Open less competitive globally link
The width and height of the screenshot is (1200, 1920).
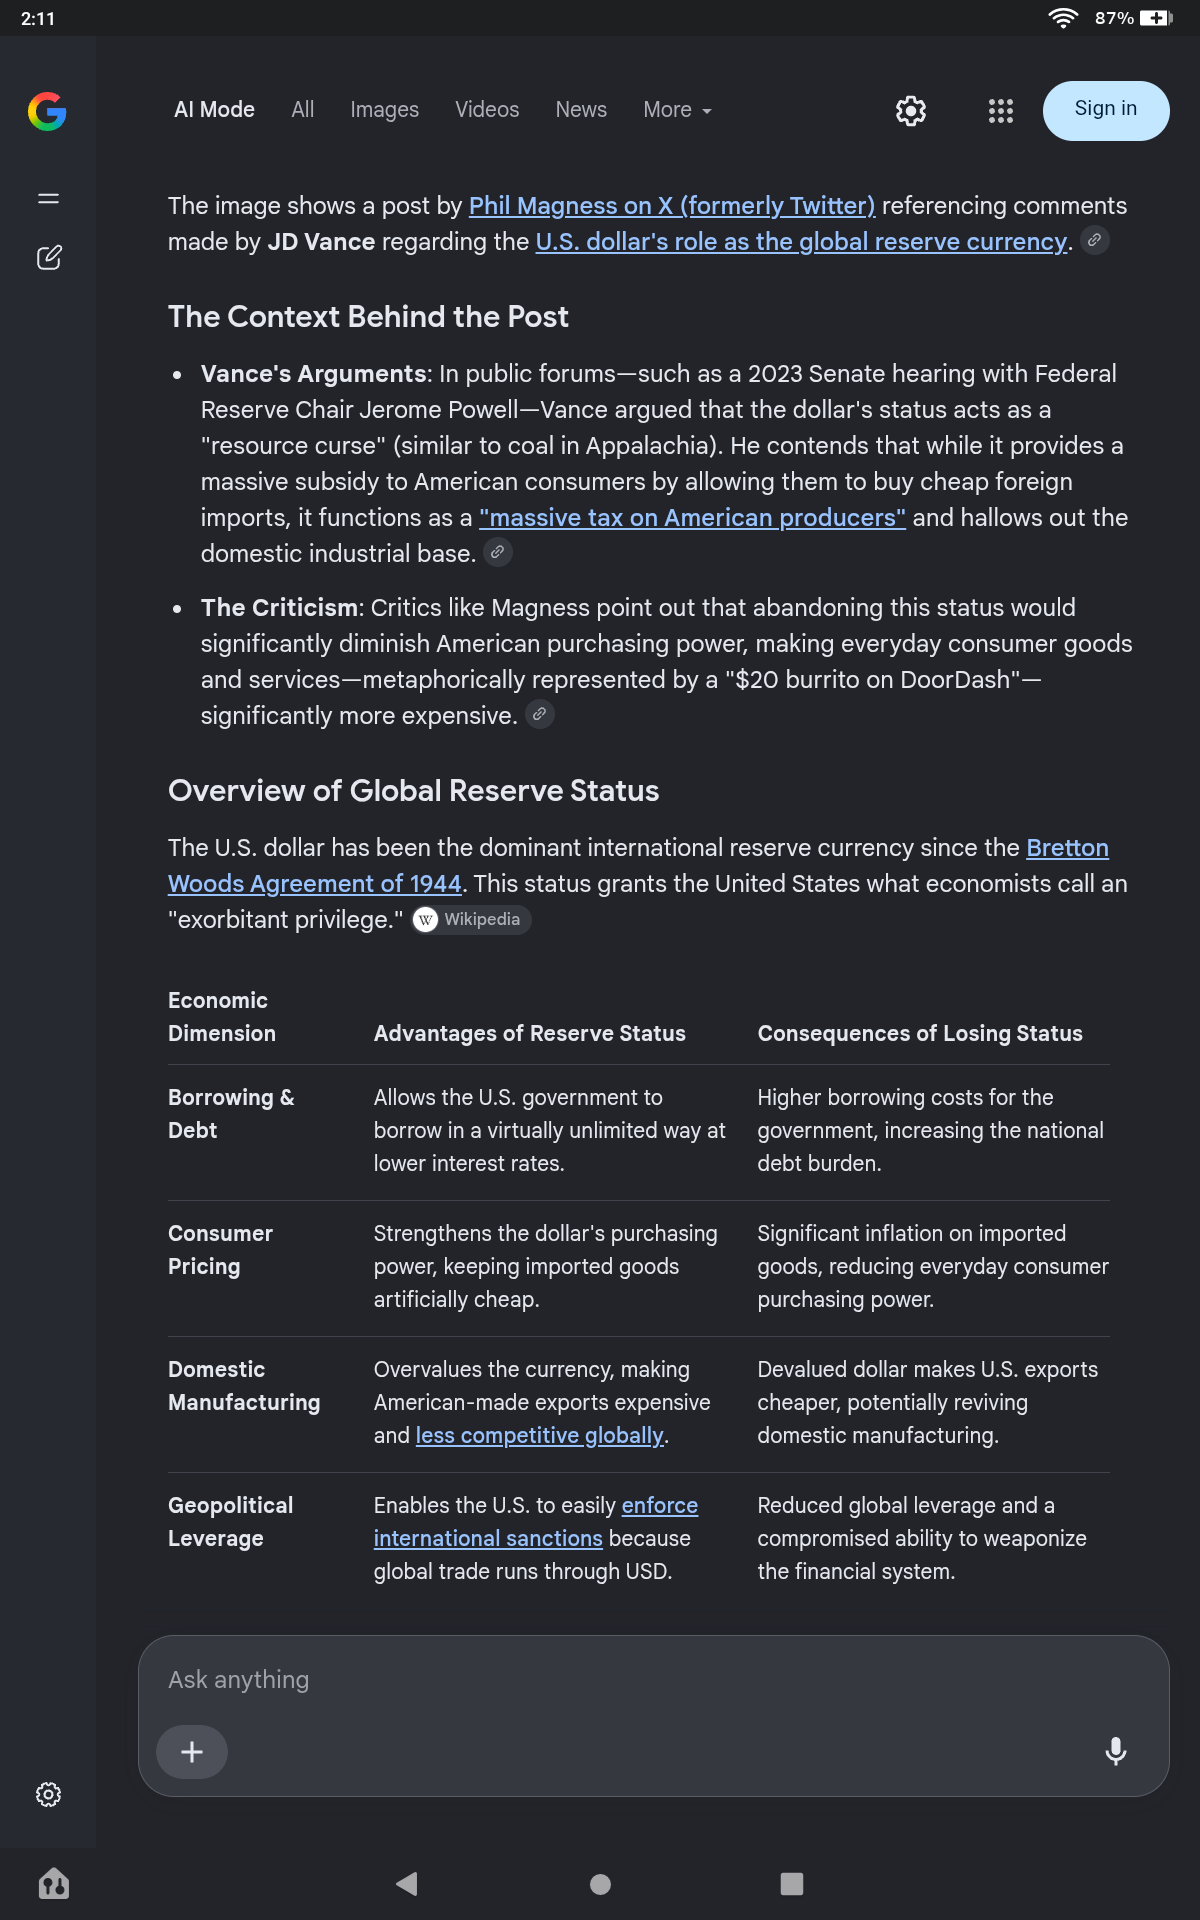[539, 1435]
